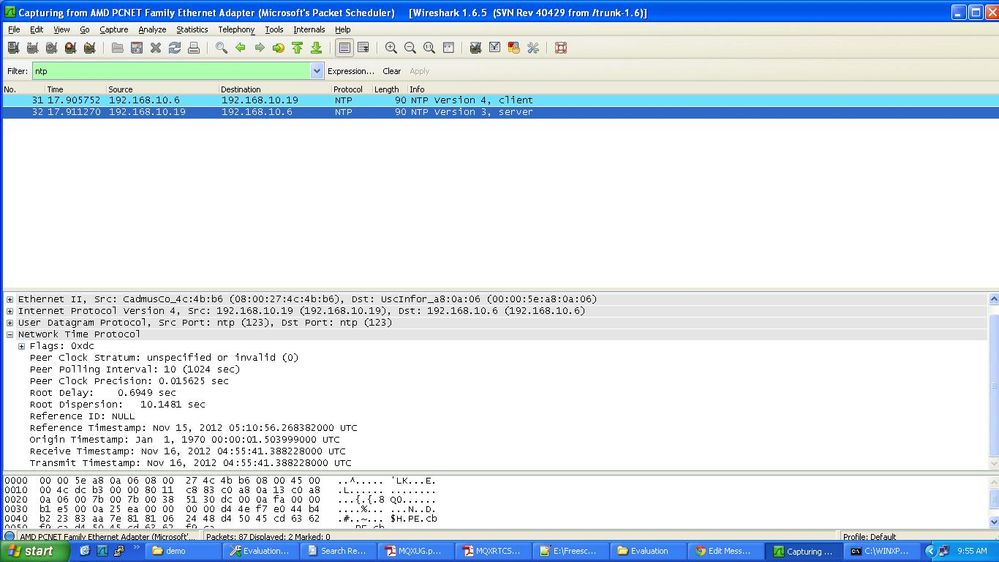The width and height of the screenshot is (999, 562).
Task: Toggle packet list colorization icon
Action: [x=345, y=48]
